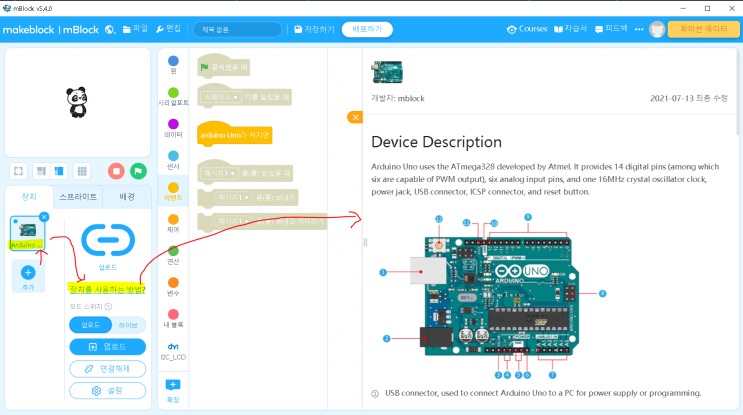This screenshot has height=415, width=743.
Task: Select small stage layout icon
Action: (42, 171)
